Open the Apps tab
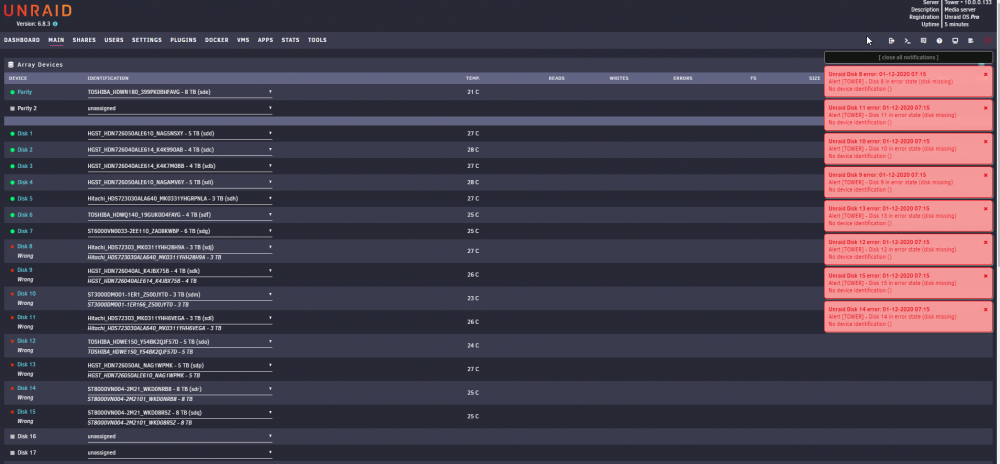The width and height of the screenshot is (1000, 464). (x=265, y=40)
